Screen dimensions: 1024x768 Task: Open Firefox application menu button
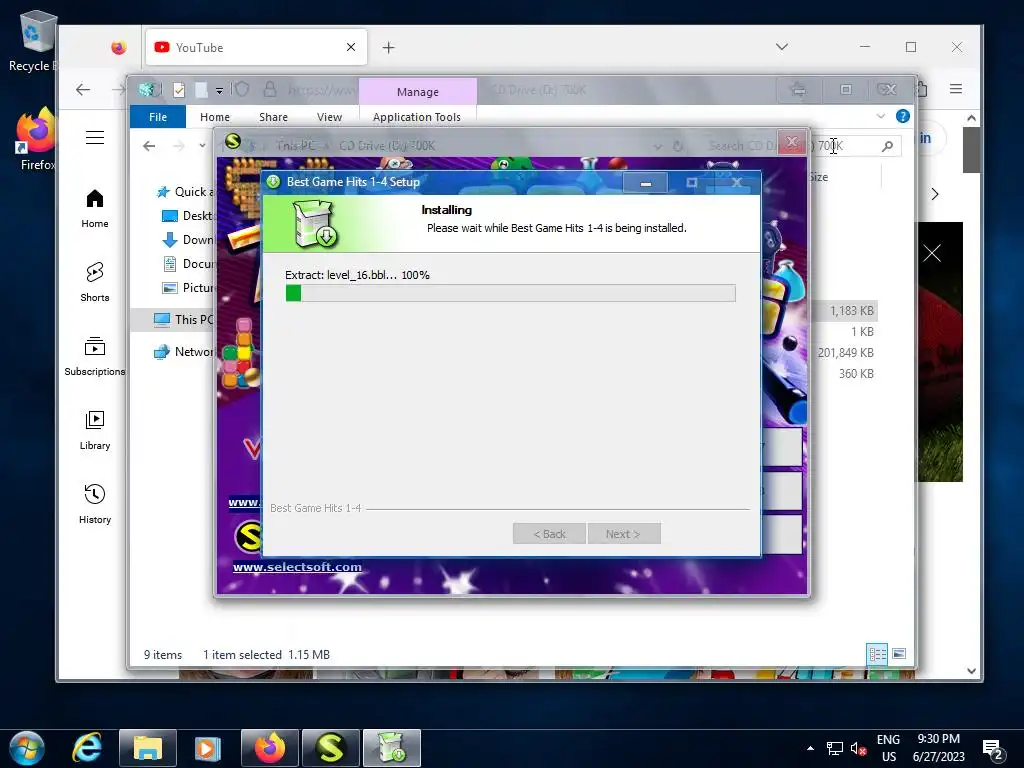coord(955,89)
